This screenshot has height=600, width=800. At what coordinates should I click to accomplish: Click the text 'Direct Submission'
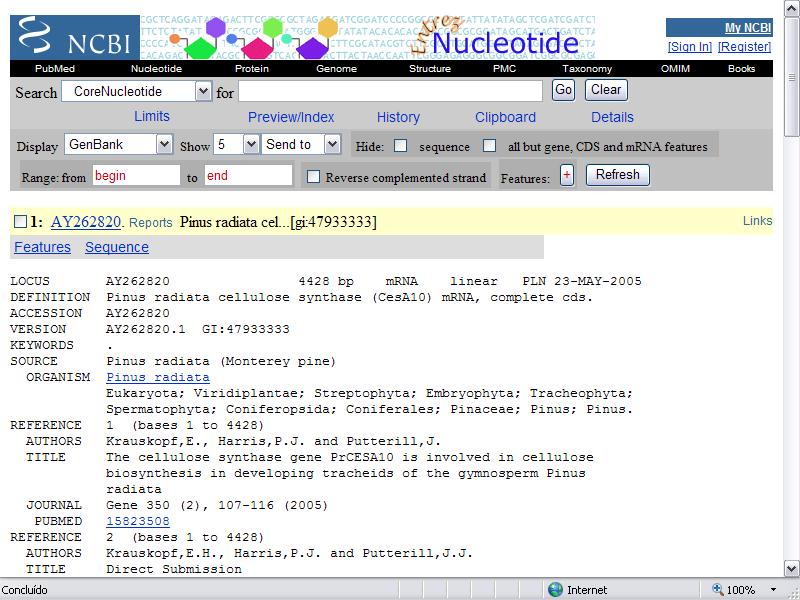(x=174, y=569)
